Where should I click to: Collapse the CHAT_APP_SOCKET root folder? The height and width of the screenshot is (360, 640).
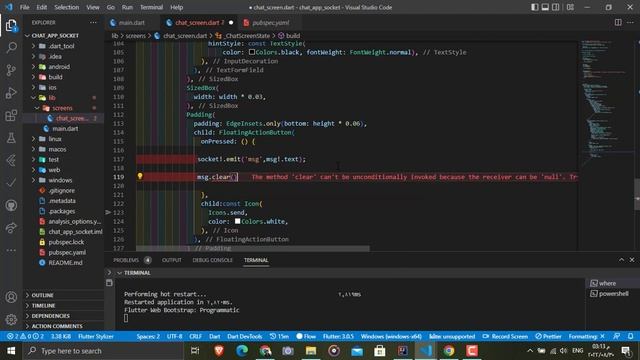pyautogui.click(x=55, y=36)
